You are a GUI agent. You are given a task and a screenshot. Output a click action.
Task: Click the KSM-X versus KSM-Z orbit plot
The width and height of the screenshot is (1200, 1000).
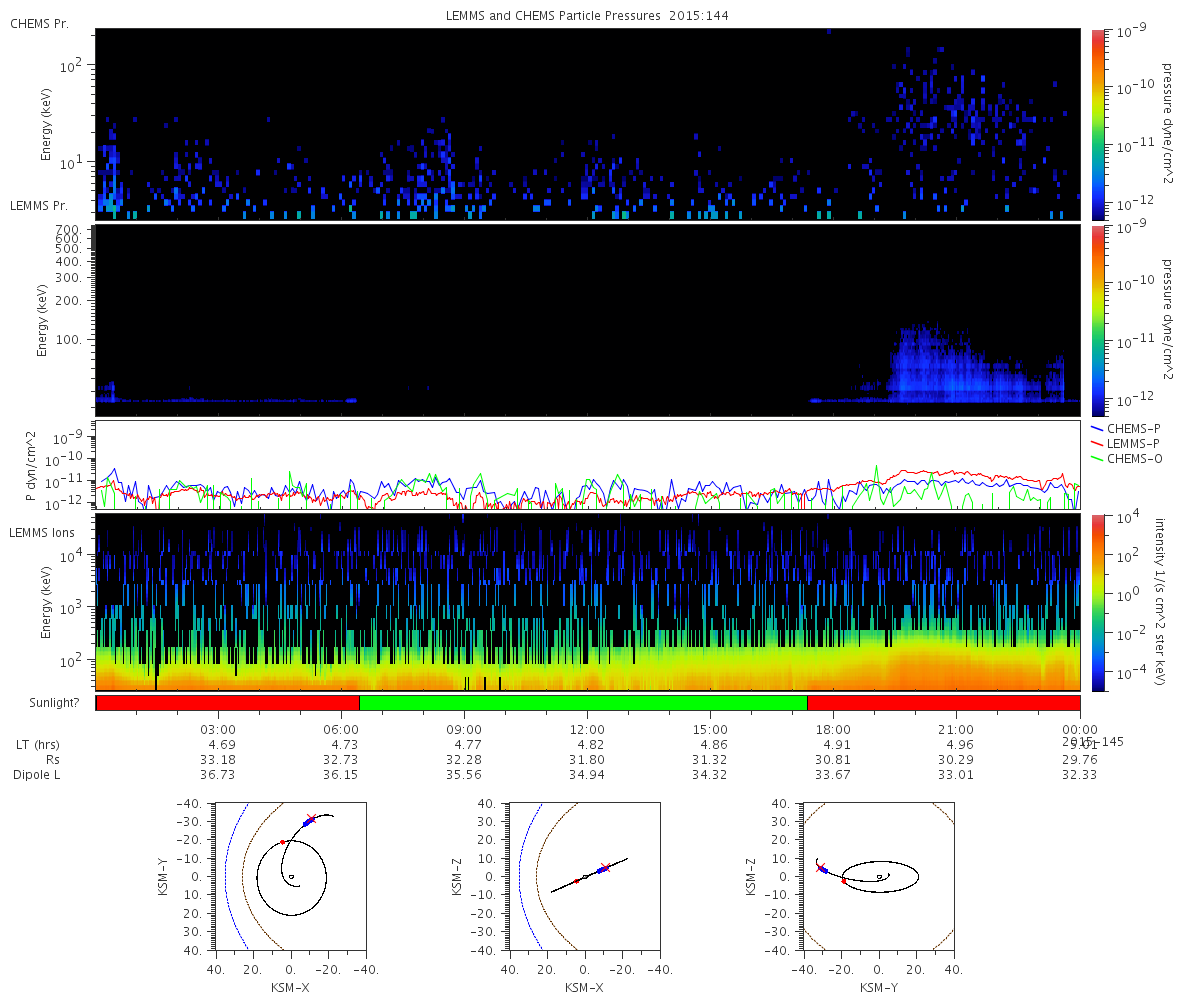pyautogui.click(x=585, y=875)
